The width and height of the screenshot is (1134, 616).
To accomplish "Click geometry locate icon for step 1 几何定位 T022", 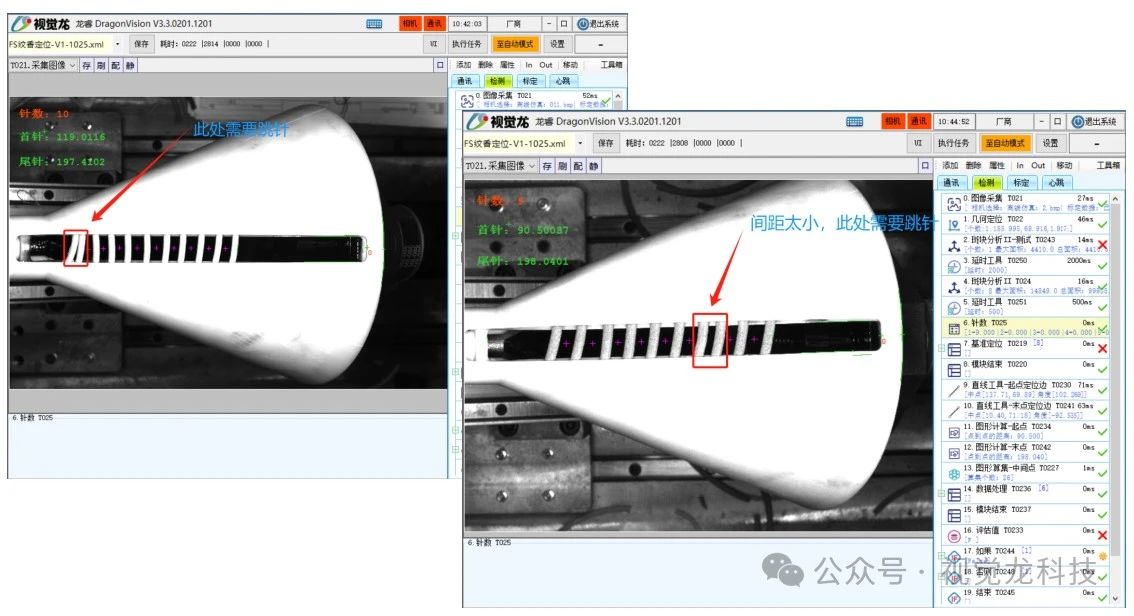I will 954,225.
